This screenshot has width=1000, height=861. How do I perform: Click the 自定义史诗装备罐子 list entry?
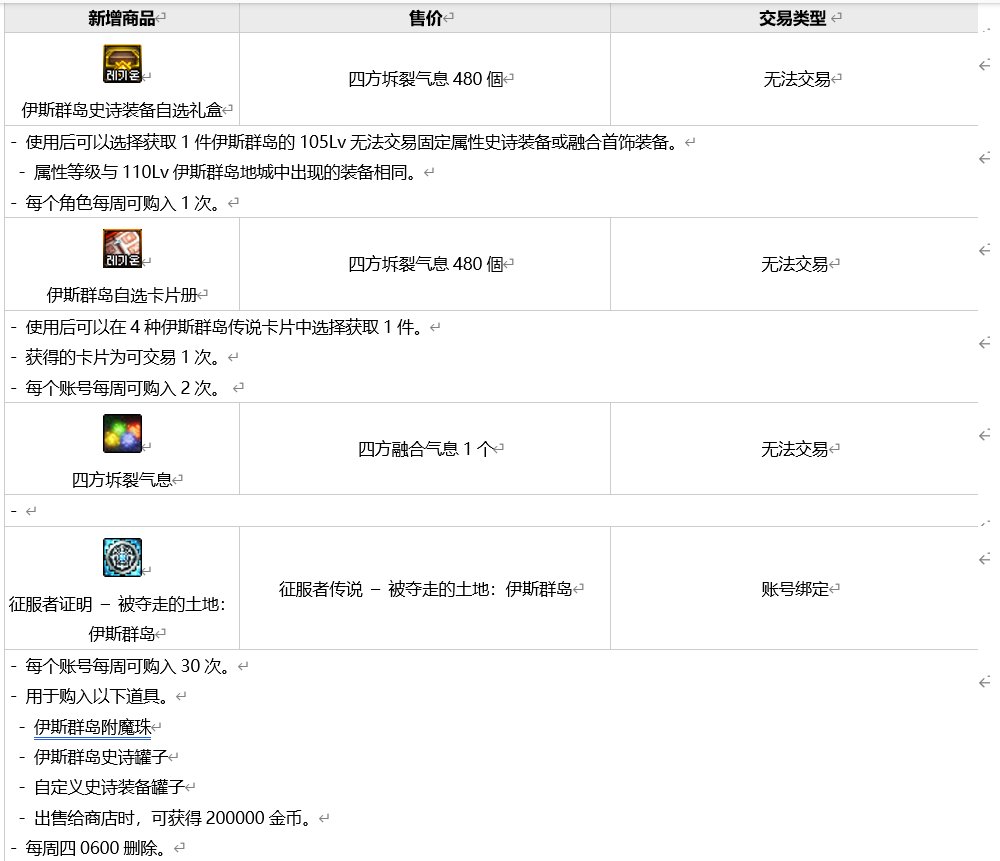point(105,787)
